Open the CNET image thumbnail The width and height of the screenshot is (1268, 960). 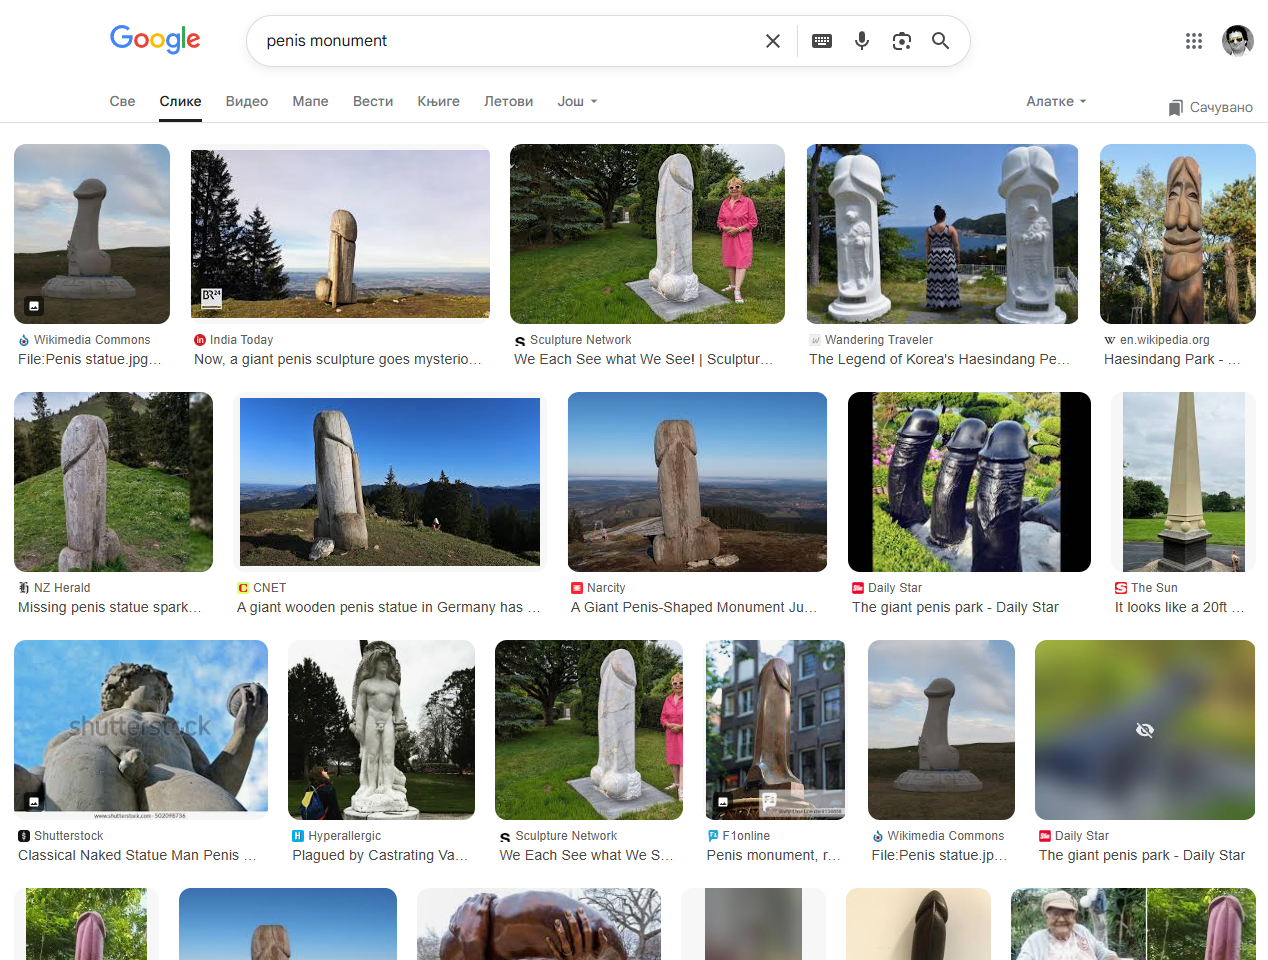point(390,482)
